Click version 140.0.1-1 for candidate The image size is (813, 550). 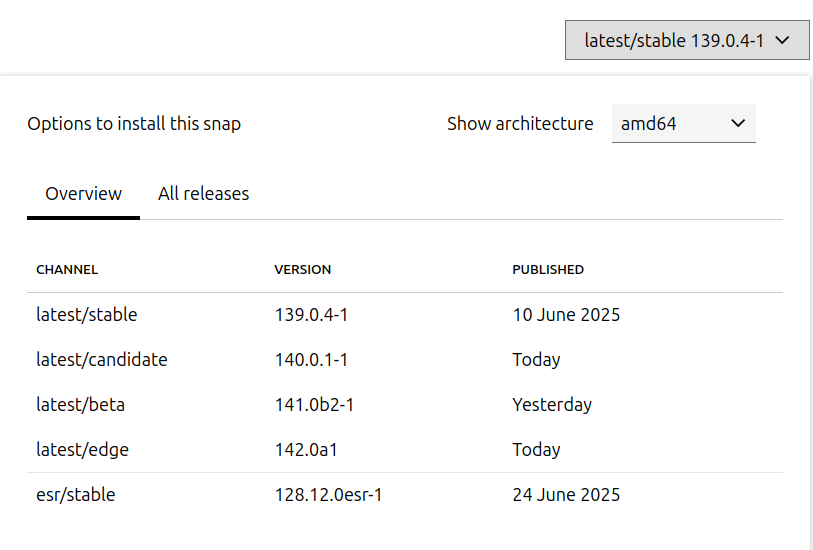pos(311,360)
